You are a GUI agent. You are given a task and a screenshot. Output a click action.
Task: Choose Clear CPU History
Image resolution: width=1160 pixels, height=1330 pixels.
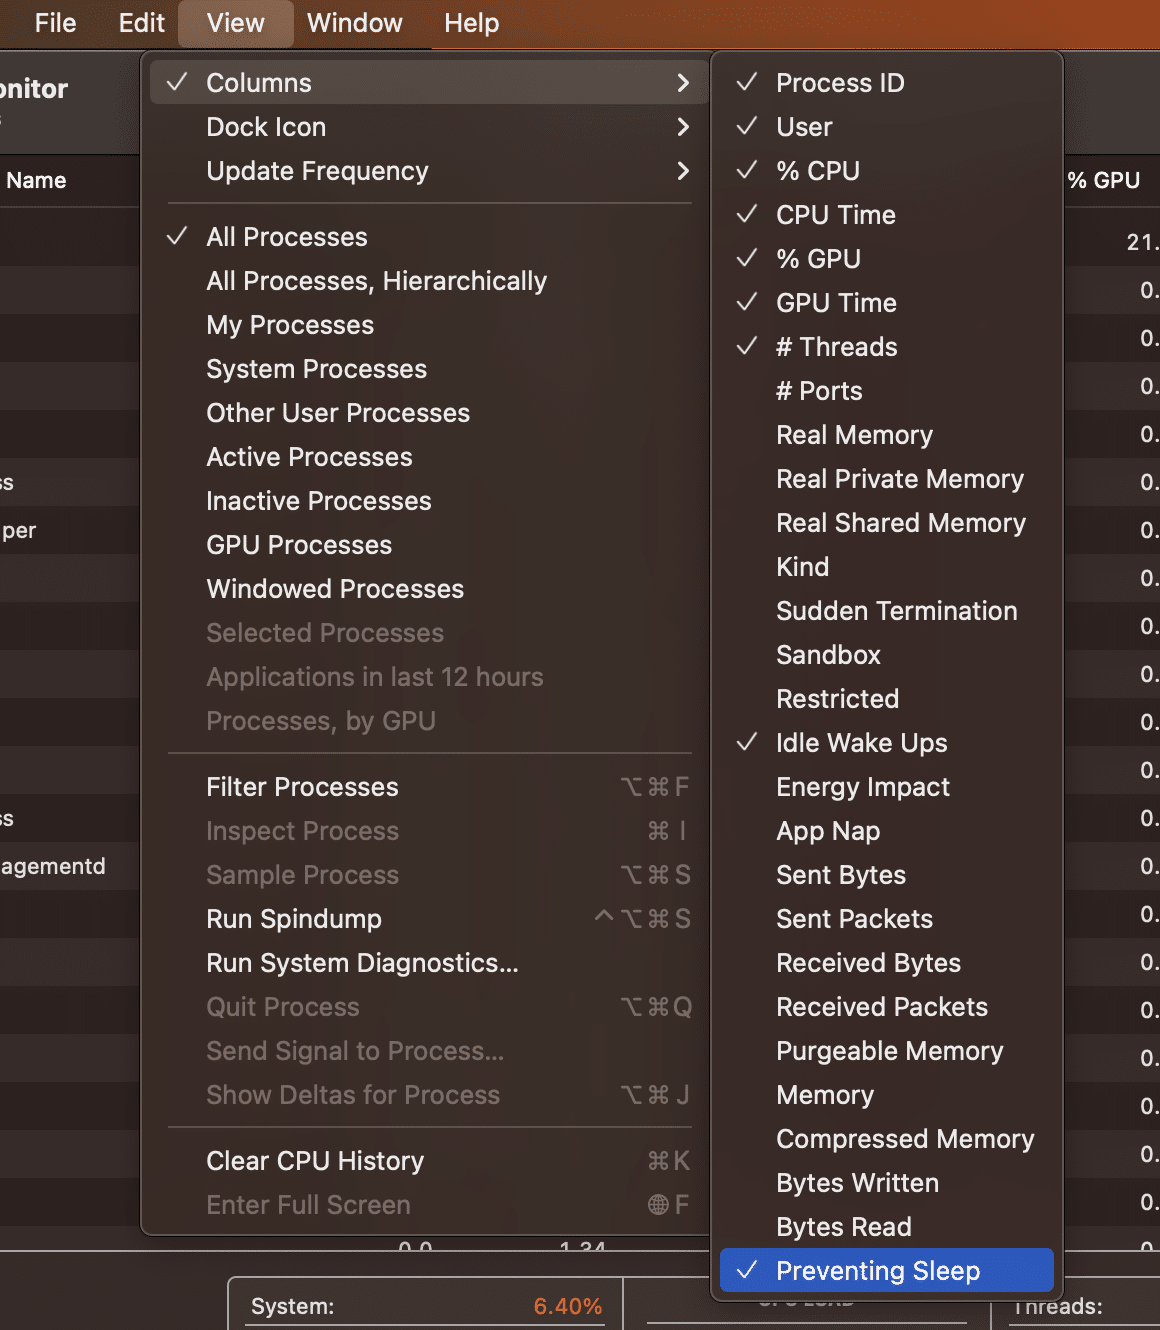(x=429, y=1161)
